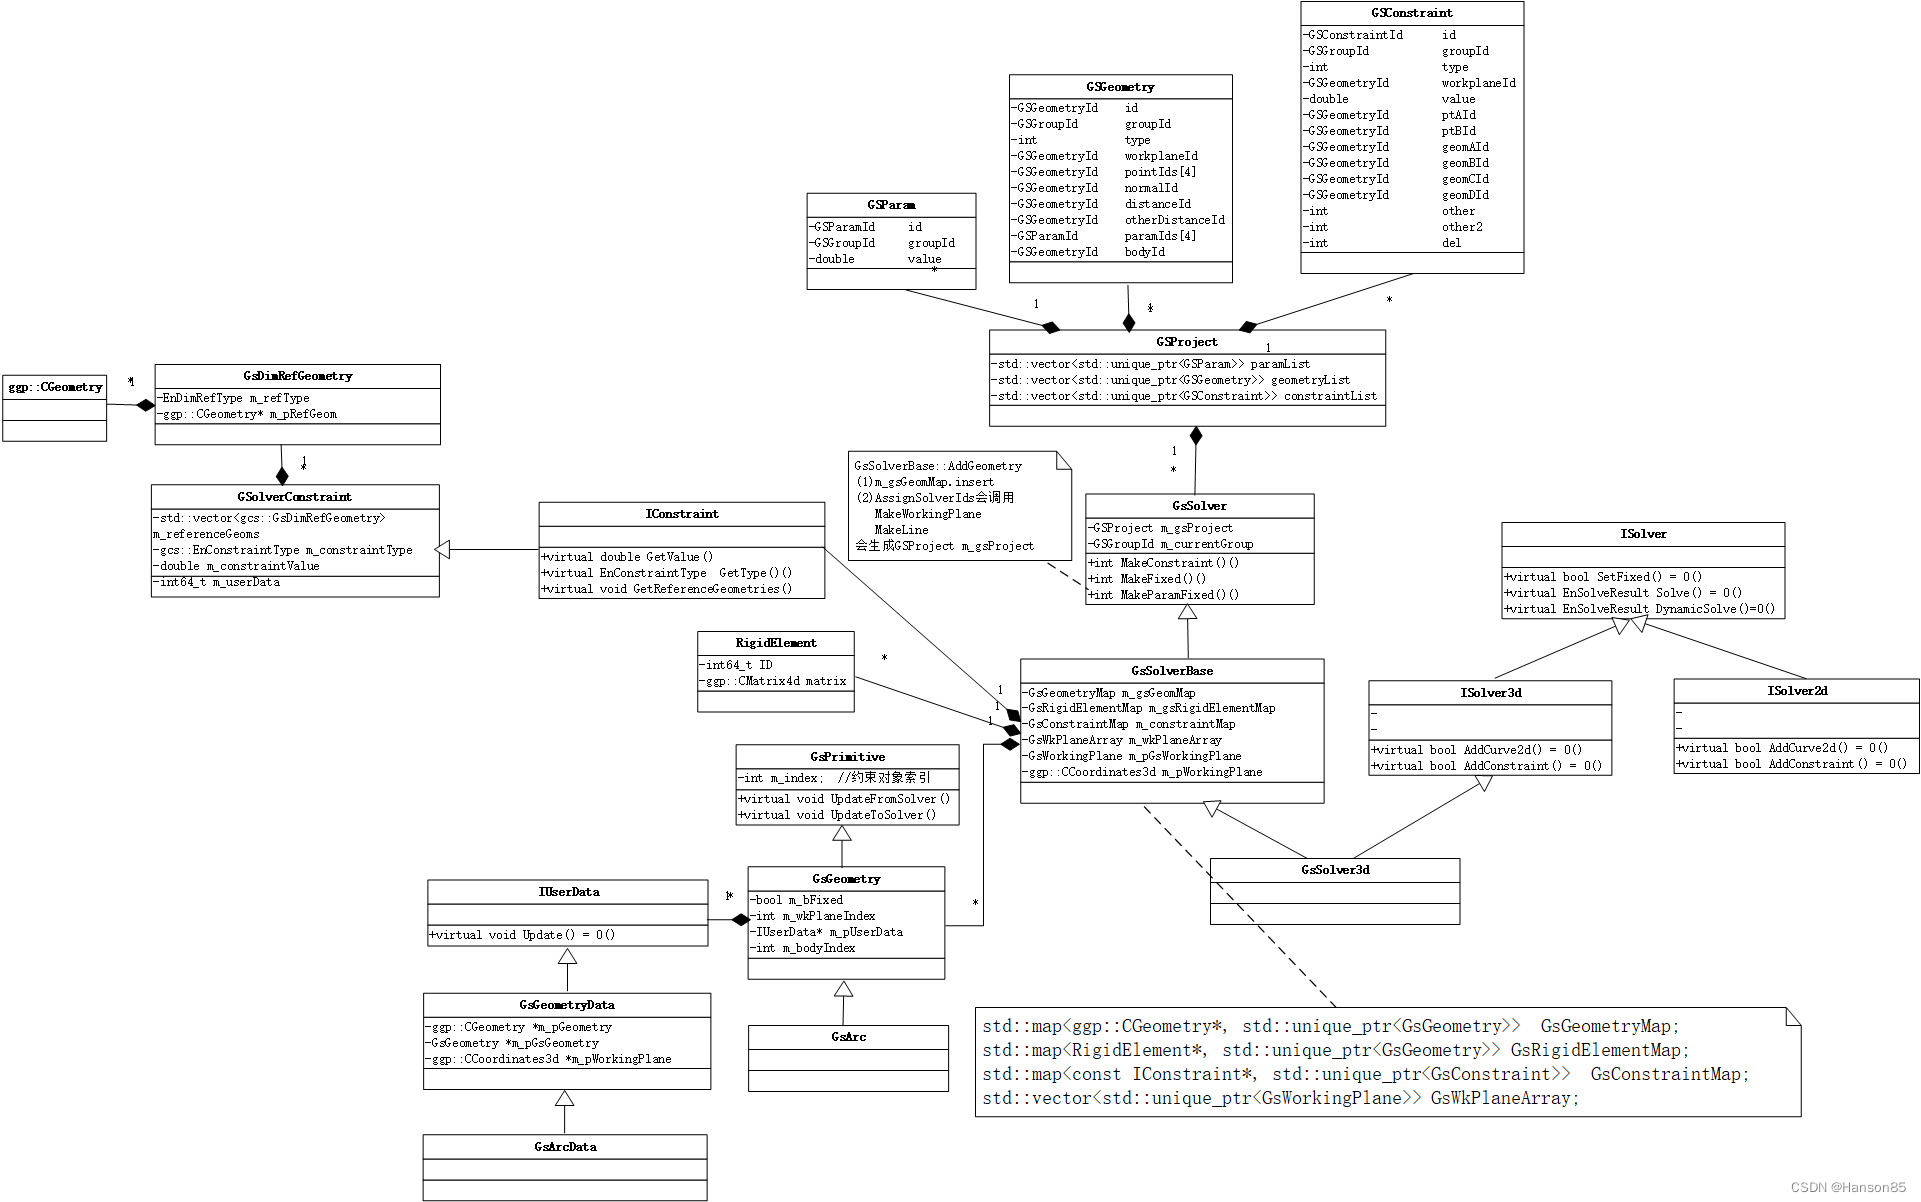Select virtual double GetValue() in IConstraint

point(627,557)
